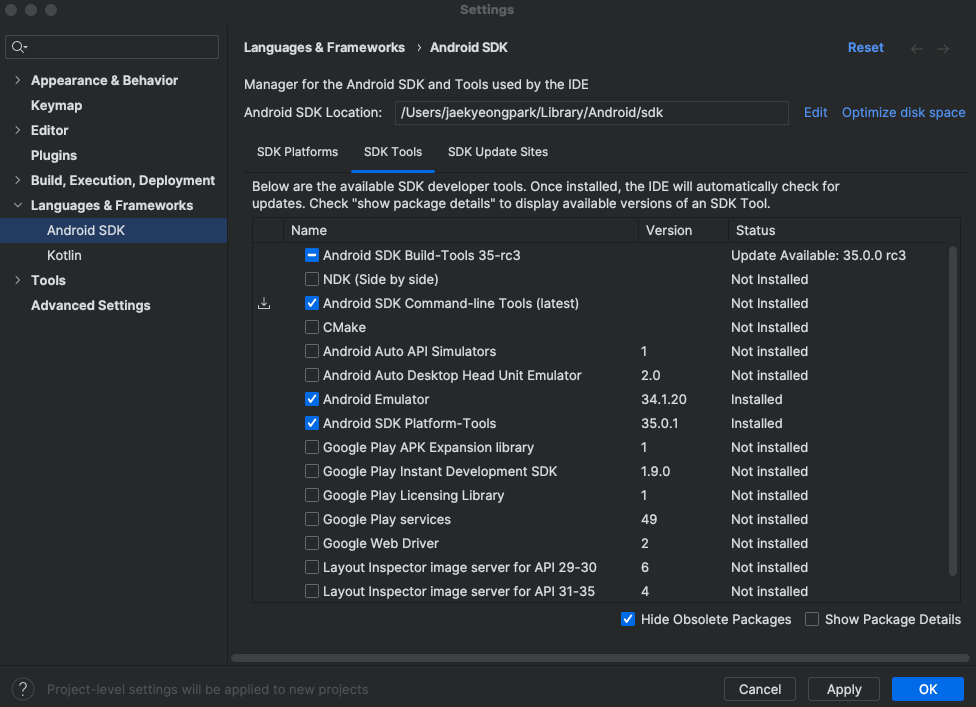Click the help question mark icon
The image size is (976, 707).
pyautogui.click(x=23, y=689)
